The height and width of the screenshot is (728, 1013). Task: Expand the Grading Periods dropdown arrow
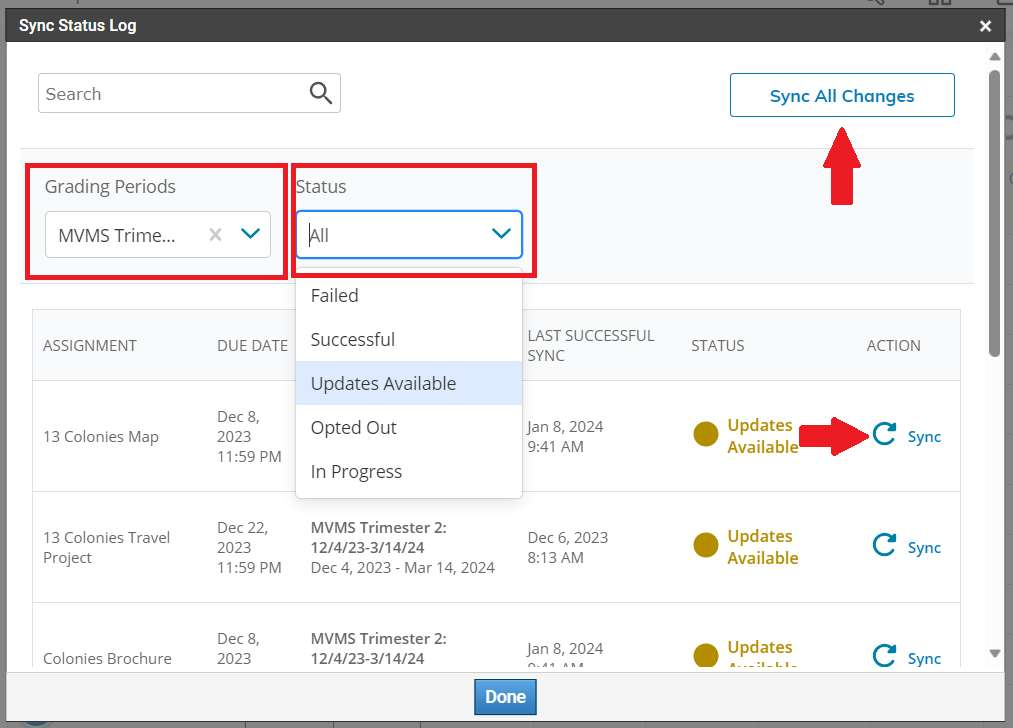[x=250, y=234]
